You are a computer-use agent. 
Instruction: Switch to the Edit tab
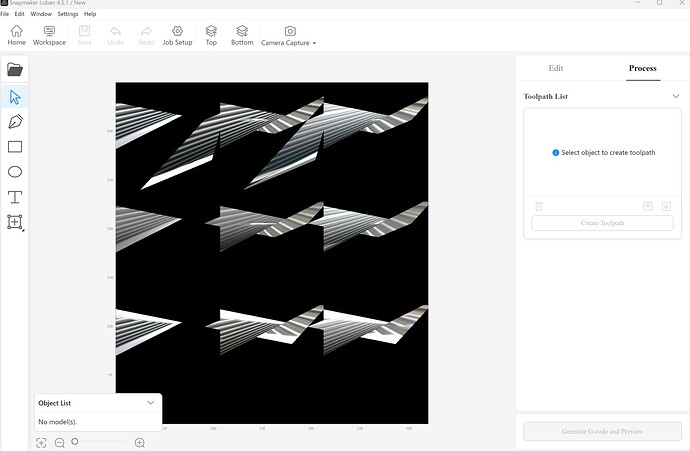(x=556, y=68)
